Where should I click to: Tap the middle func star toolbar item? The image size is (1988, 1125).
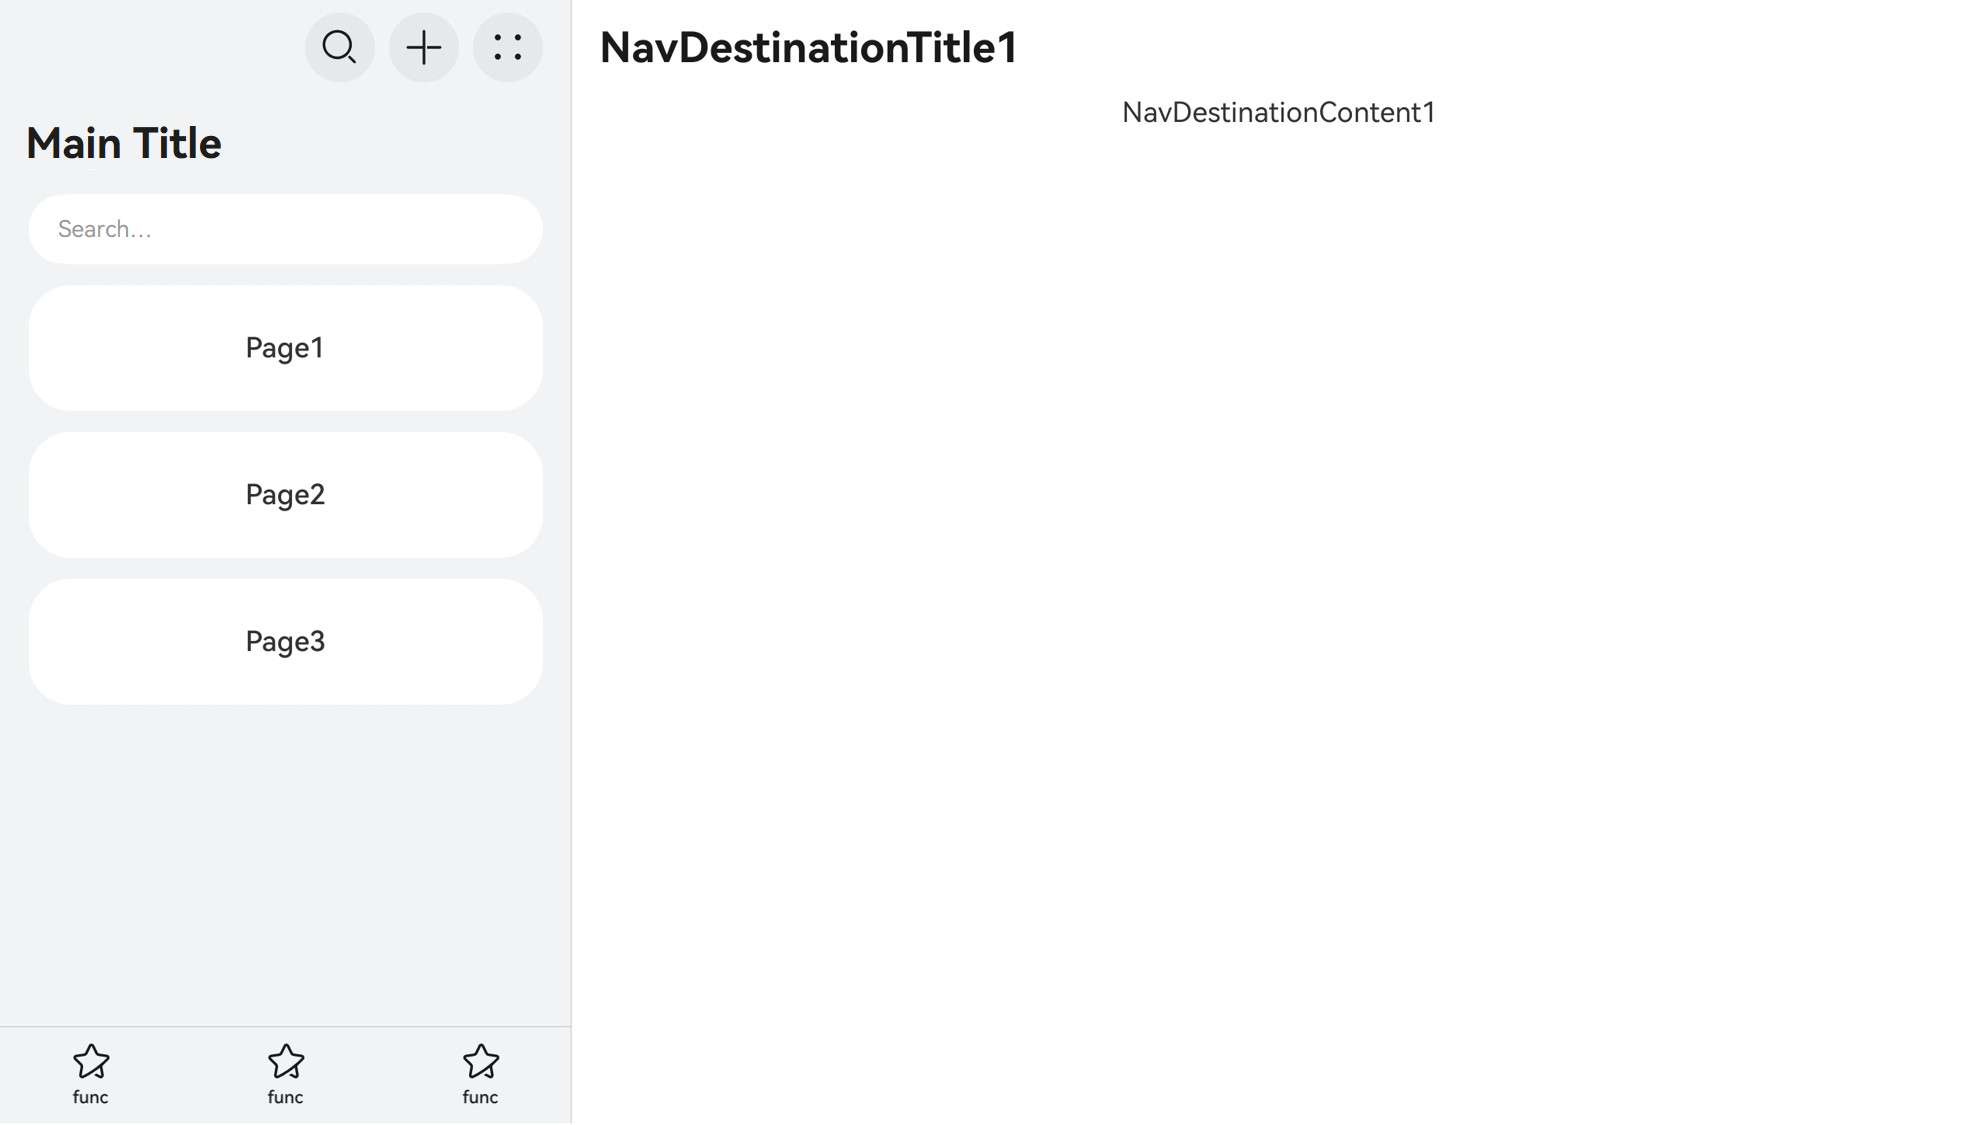286,1075
